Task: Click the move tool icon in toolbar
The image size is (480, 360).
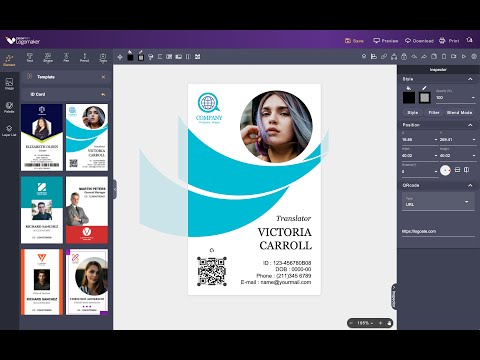Action: coord(120,57)
